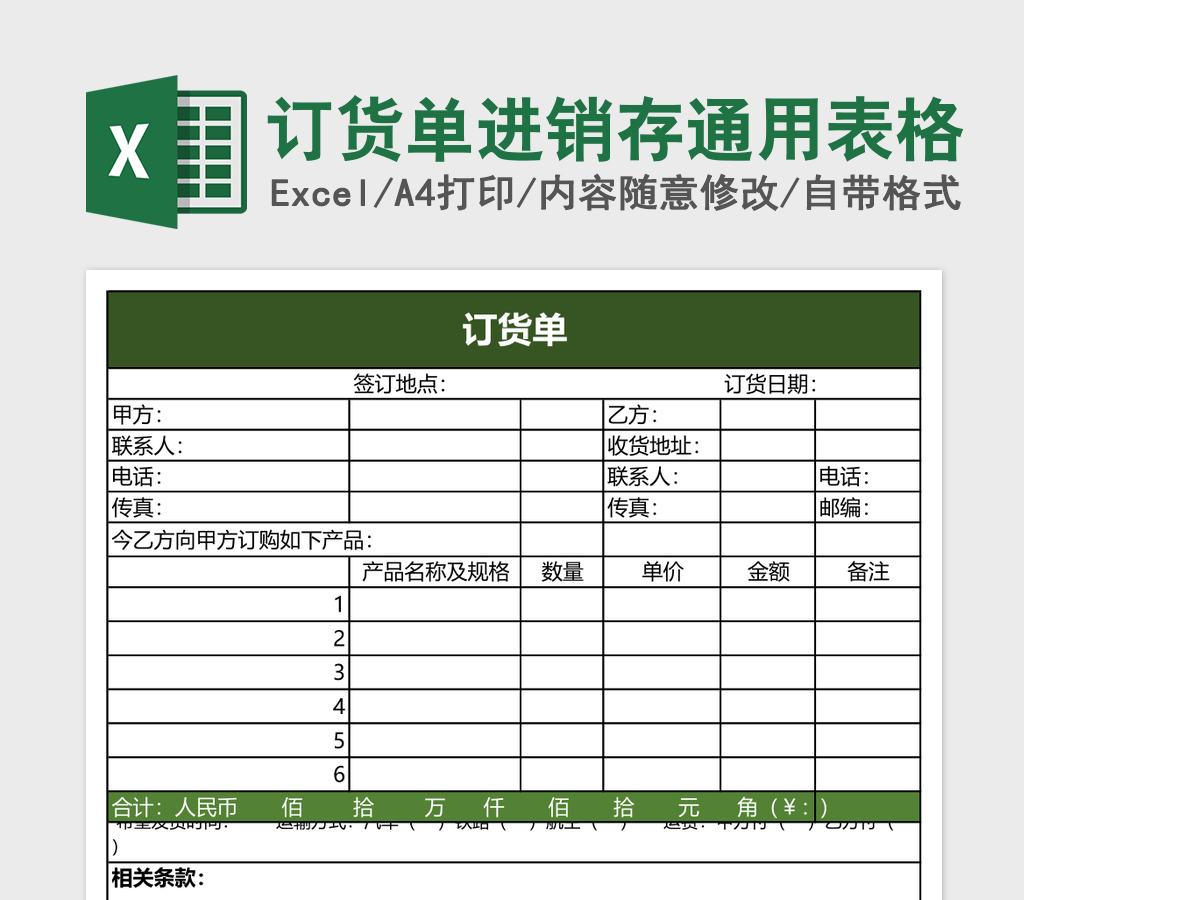Click the subtitle Excel/A4打印/内容随意修改/自带格式
This screenshot has width=1200, height=900.
(615, 194)
